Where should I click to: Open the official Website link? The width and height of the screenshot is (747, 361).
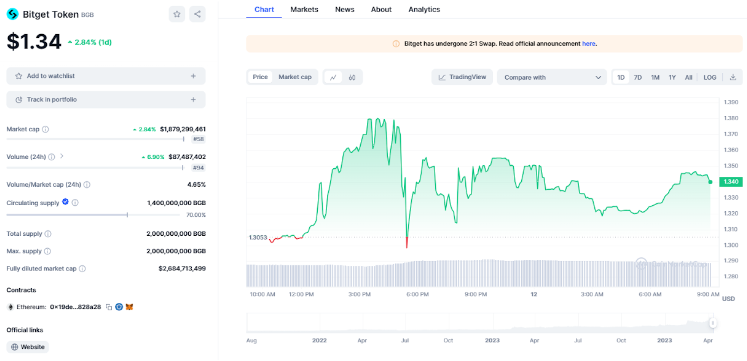pos(28,347)
